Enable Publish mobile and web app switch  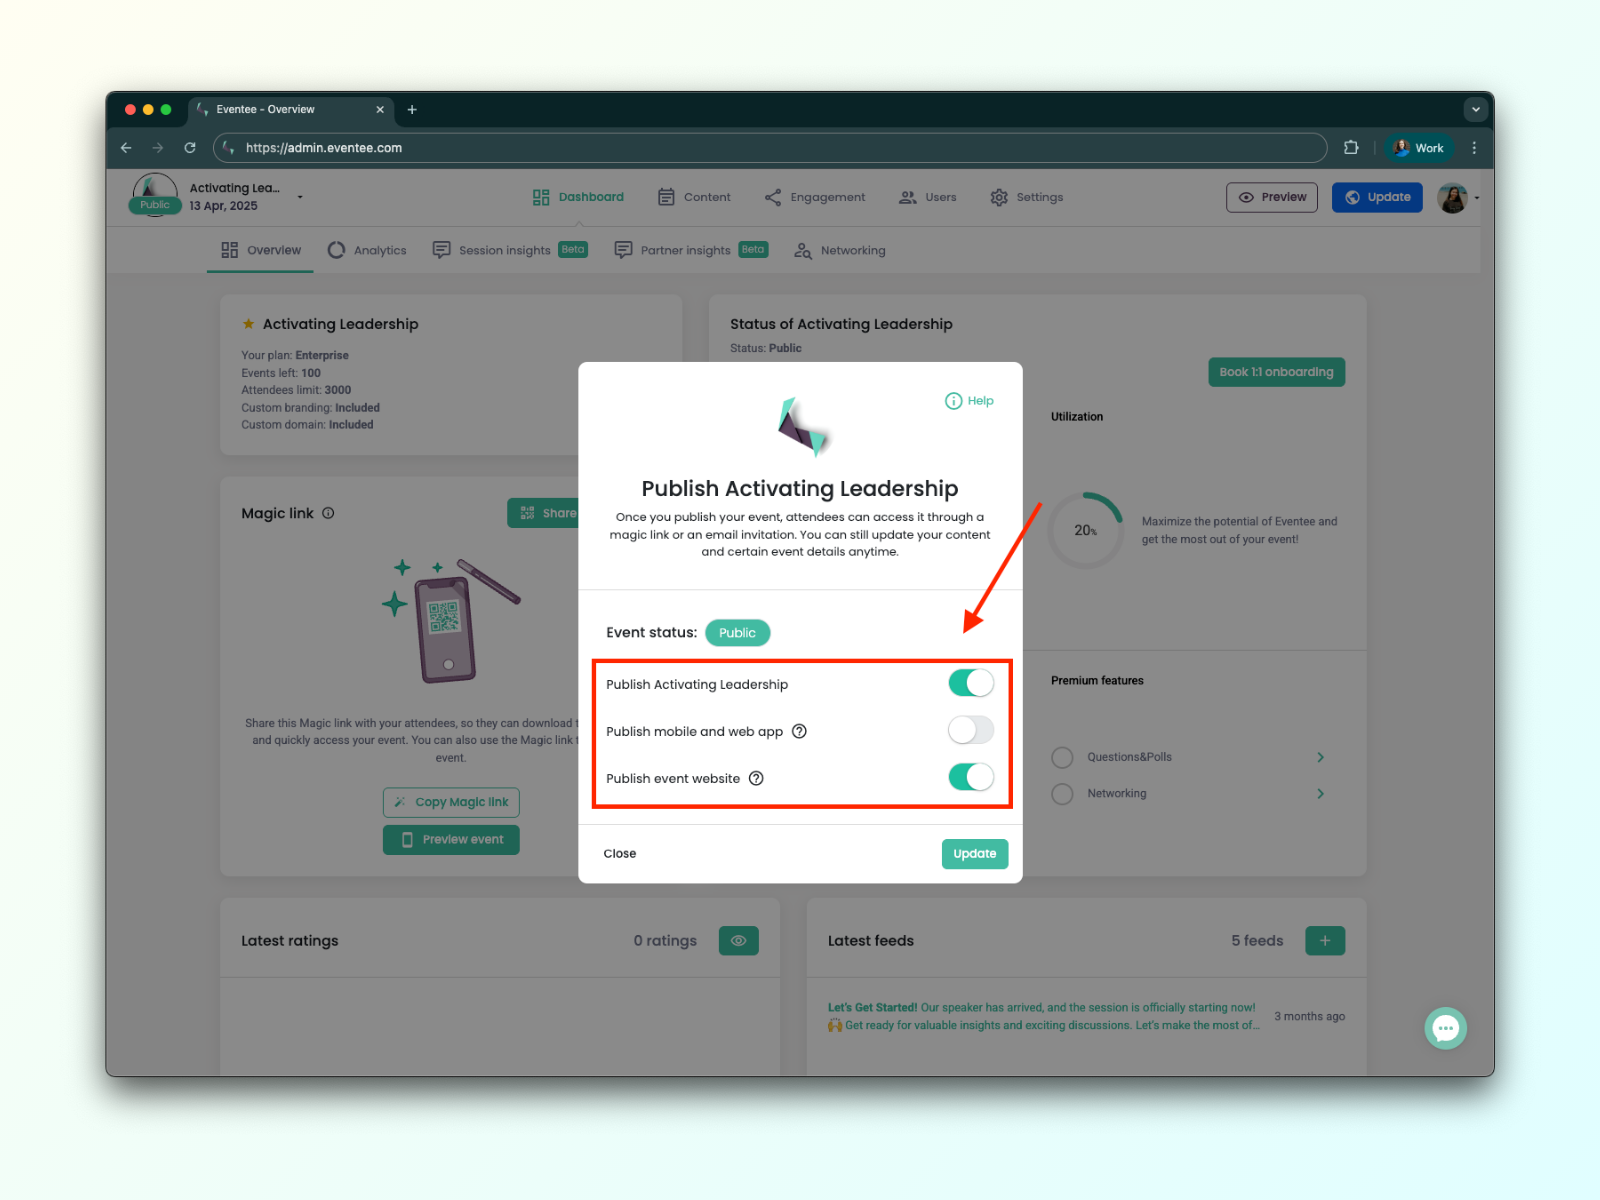pyautogui.click(x=971, y=730)
